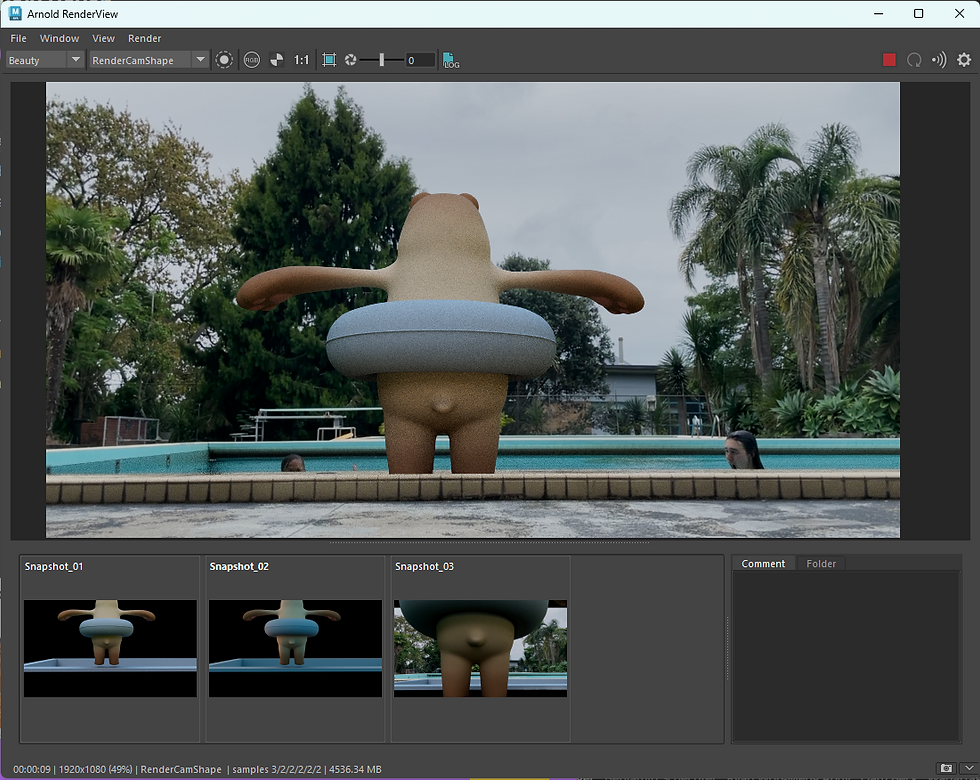Set view to 1:1 actual size
980x780 pixels.
(301, 60)
